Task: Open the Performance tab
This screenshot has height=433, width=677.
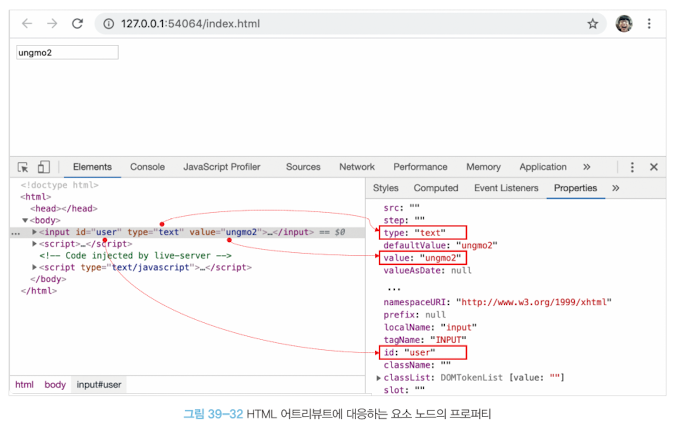Action: pos(420,167)
